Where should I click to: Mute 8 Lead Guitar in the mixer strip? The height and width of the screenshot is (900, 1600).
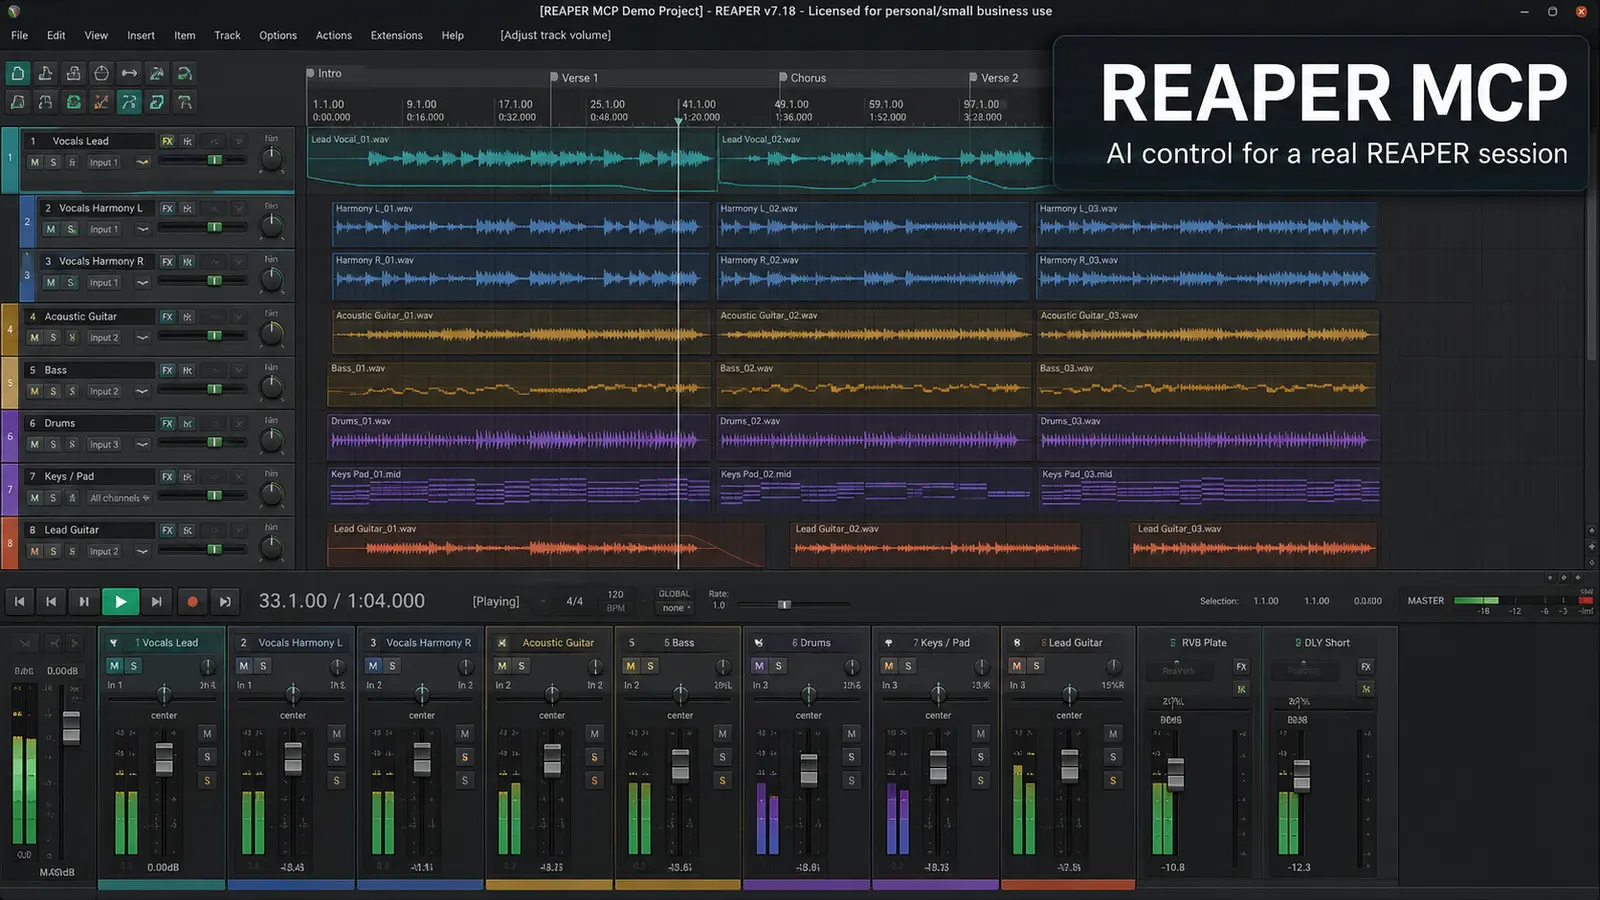(1017, 665)
